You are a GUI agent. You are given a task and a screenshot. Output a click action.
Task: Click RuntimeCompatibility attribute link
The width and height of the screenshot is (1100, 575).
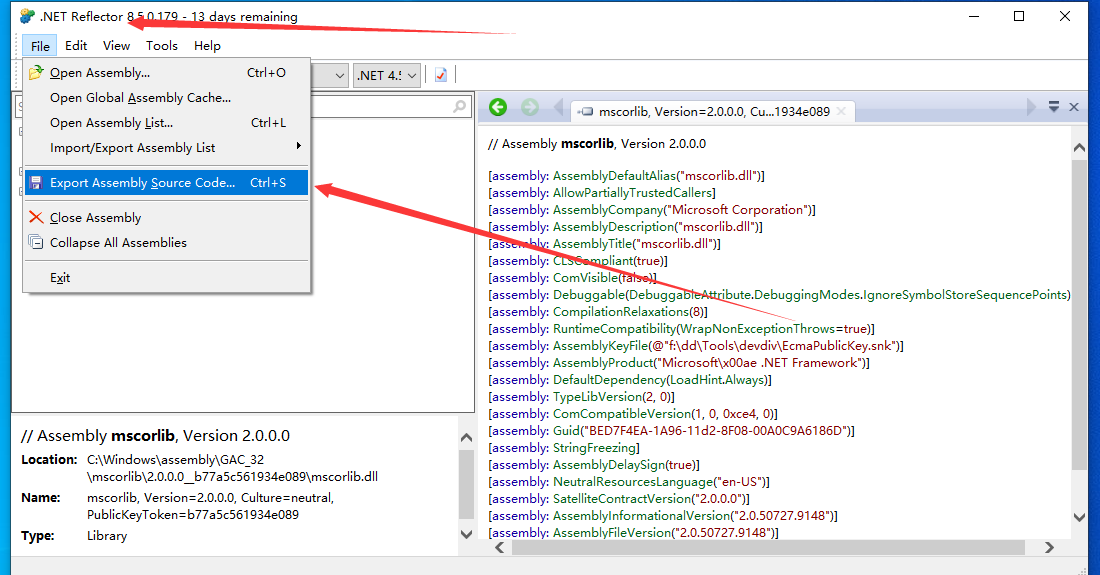coord(615,329)
